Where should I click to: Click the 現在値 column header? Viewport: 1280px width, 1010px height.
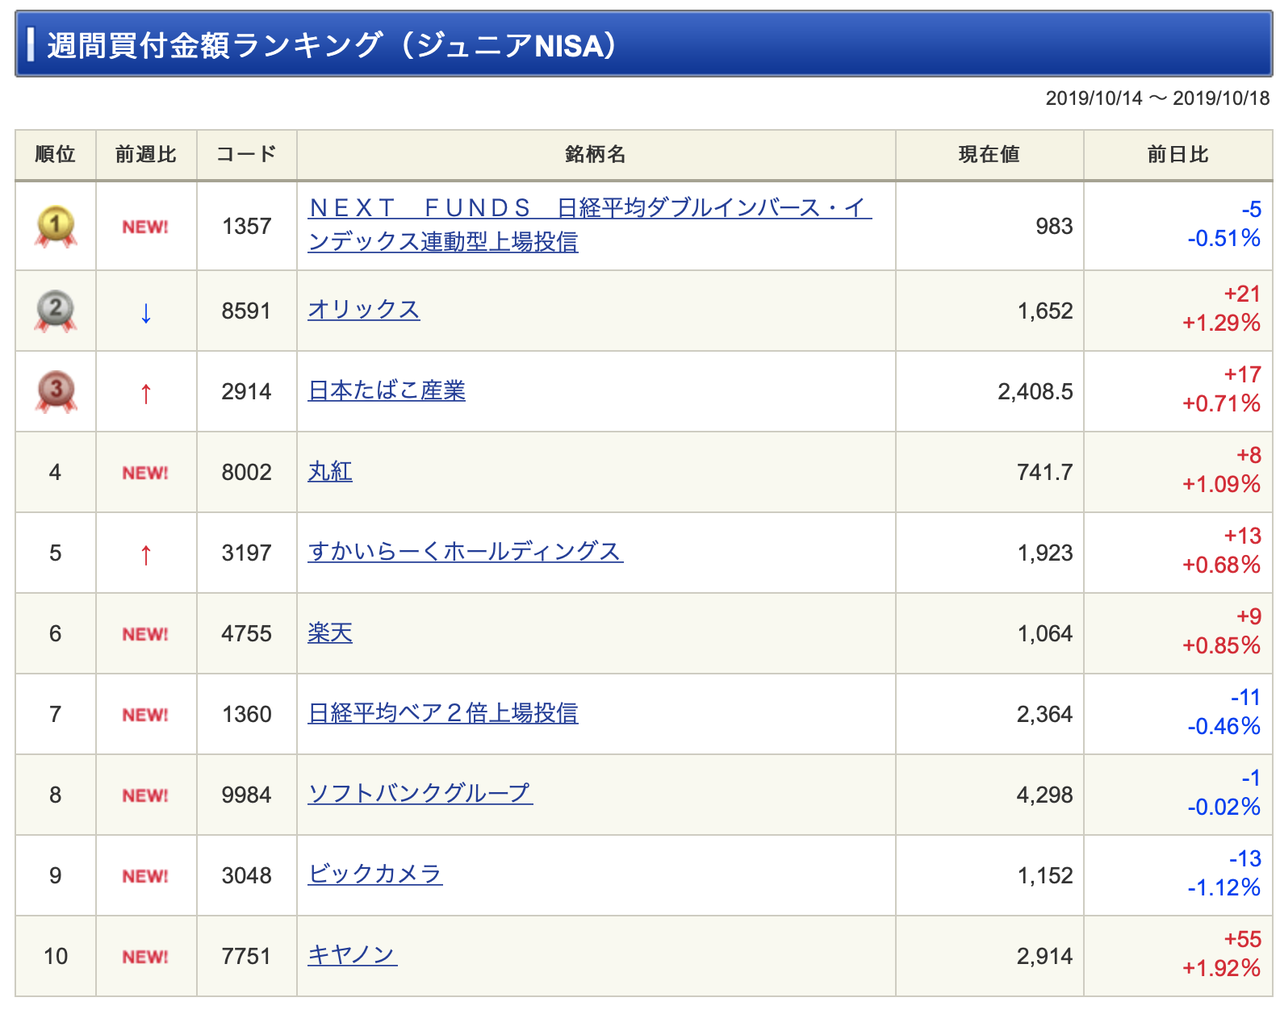(988, 155)
